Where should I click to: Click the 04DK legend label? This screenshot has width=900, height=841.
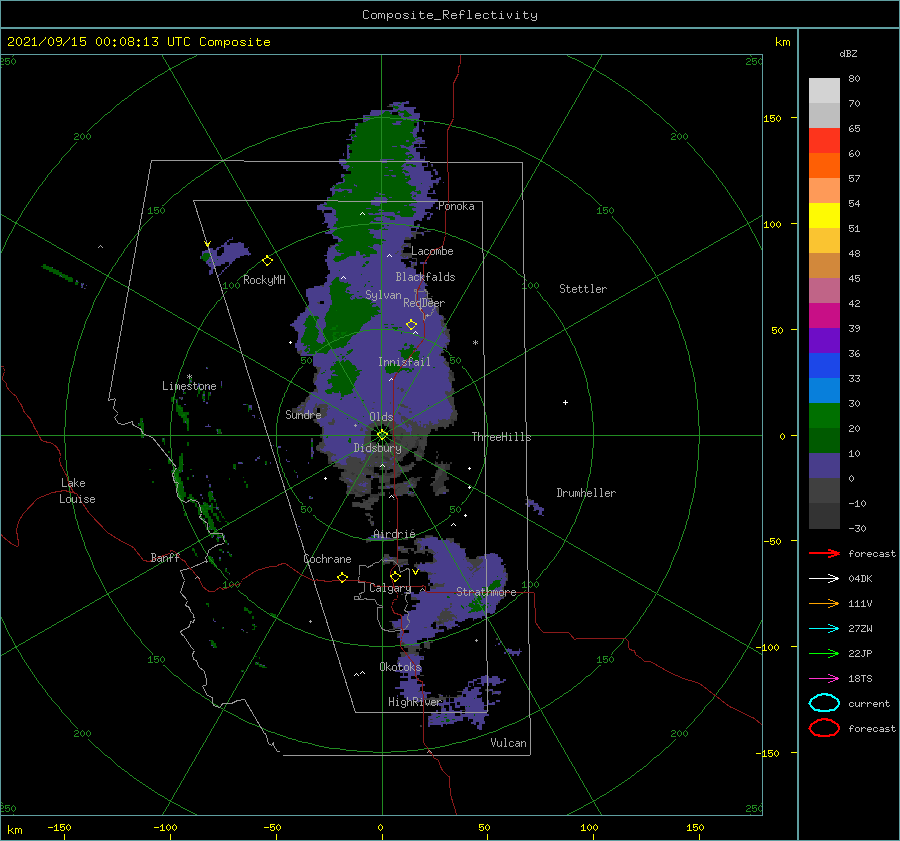coord(860,579)
